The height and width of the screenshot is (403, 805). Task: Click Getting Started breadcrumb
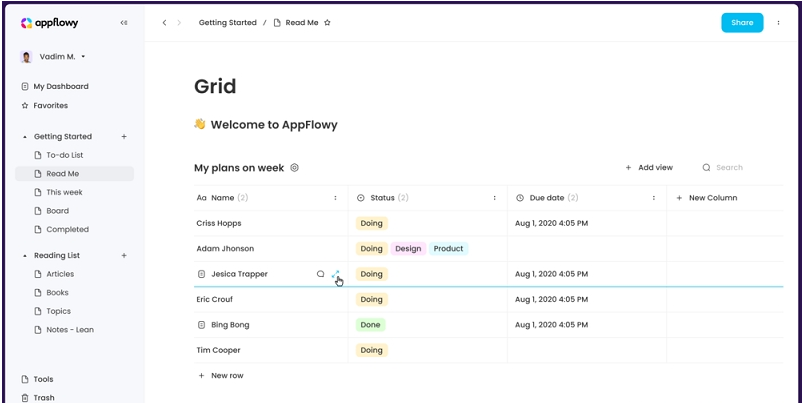coord(227,23)
